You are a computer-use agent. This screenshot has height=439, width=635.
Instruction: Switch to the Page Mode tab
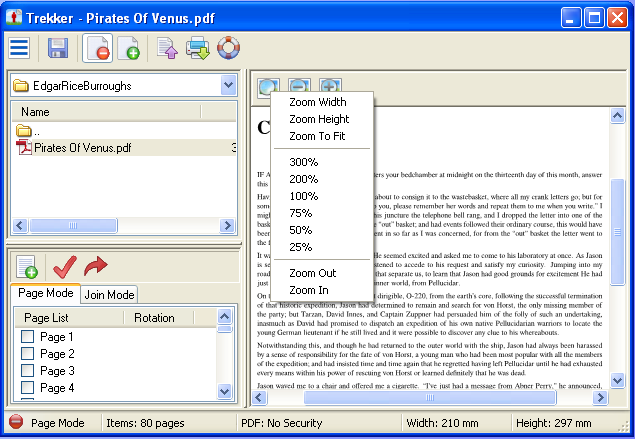[45, 293]
